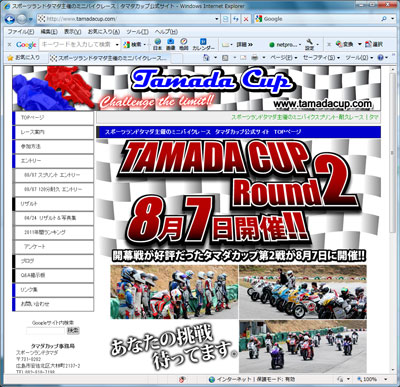Click the TOPページ sidebar link

(x=53, y=118)
